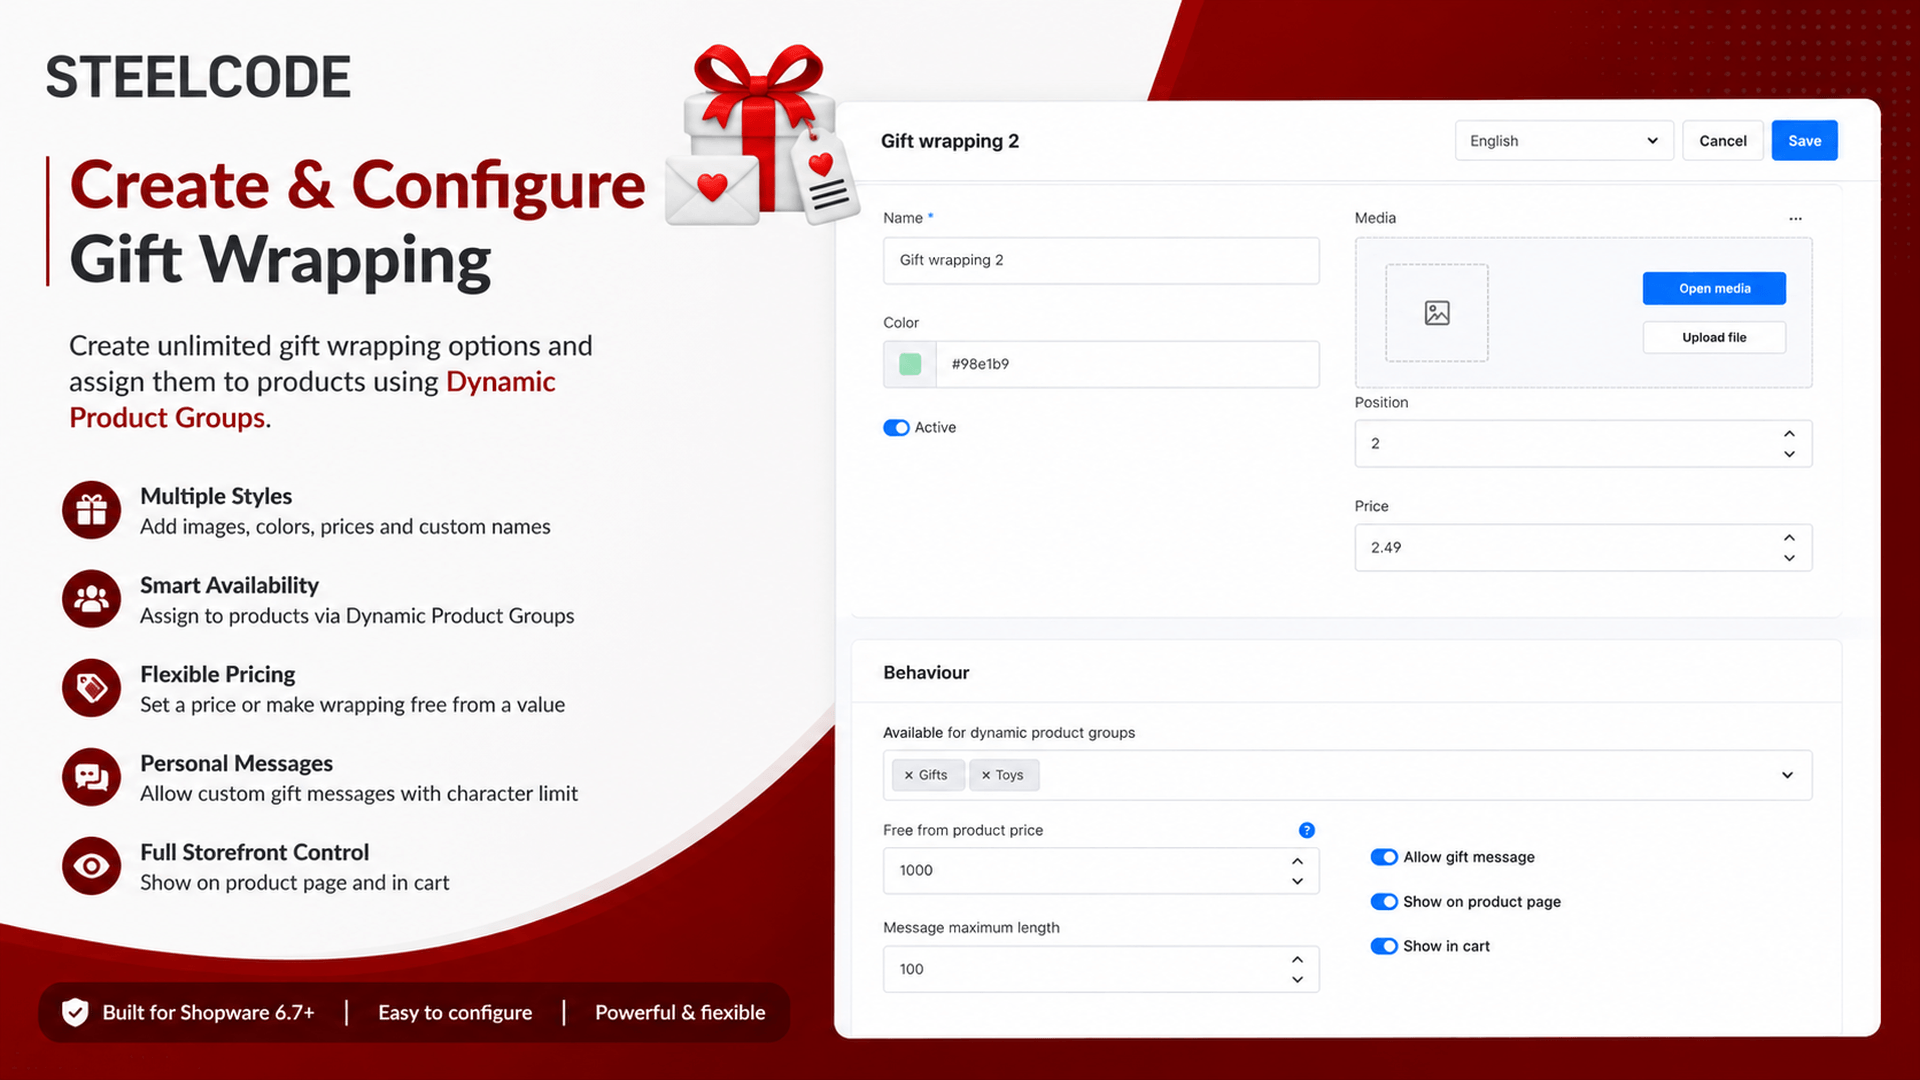
Task: Remove the Gifts tag
Action: (909, 775)
